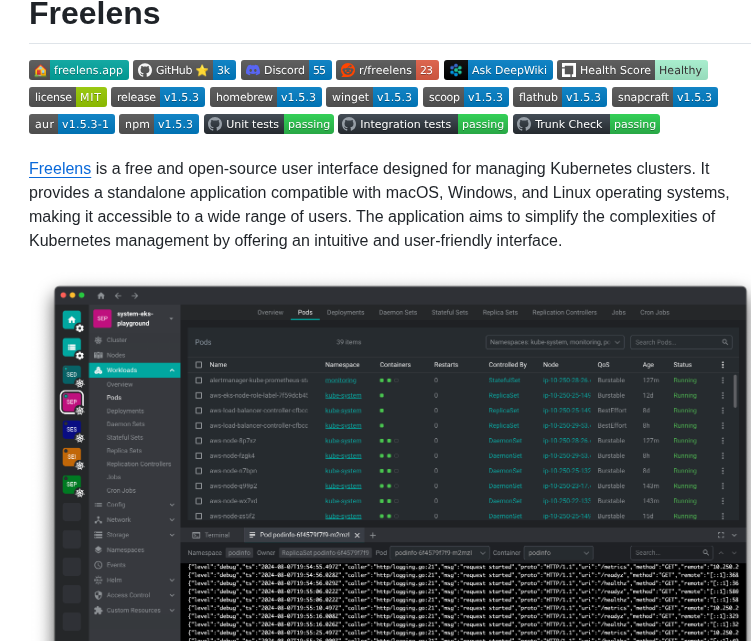The image size is (751, 641).
Task: Open the Ask DeepWiki badge
Action: (498, 70)
